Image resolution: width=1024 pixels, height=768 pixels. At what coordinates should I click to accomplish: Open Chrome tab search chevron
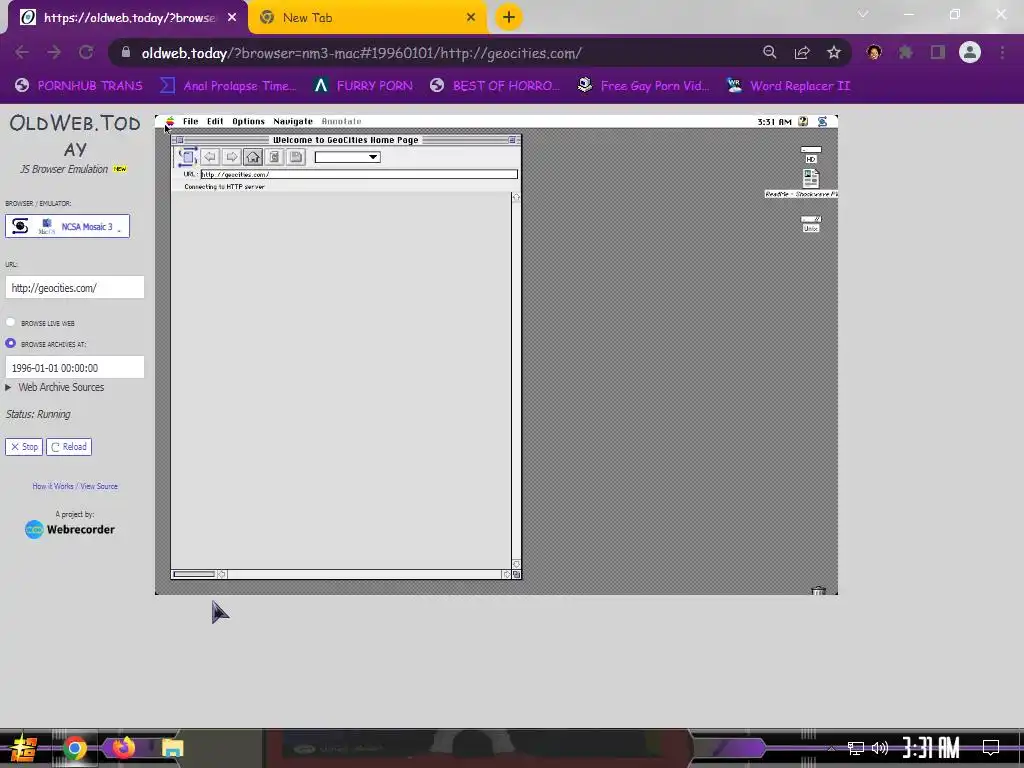click(x=863, y=14)
